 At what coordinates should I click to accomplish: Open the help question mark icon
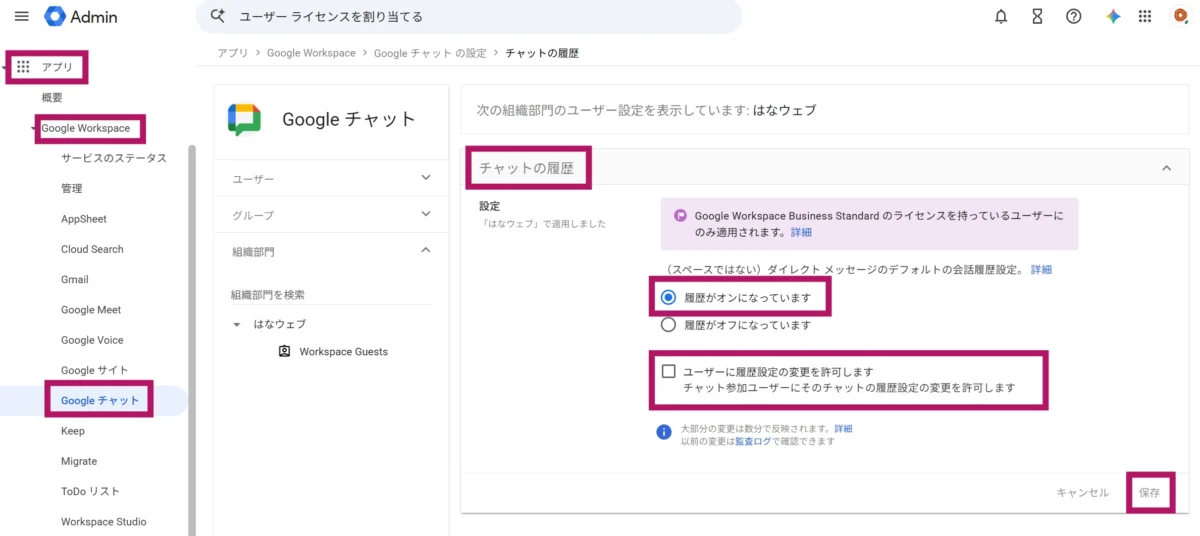pos(1073,17)
